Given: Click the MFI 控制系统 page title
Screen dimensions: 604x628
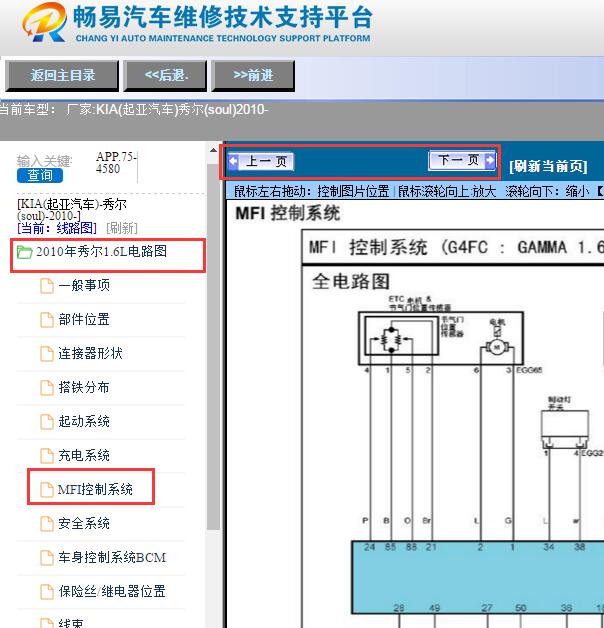Looking at the screenshot, I should [x=288, y=213].
